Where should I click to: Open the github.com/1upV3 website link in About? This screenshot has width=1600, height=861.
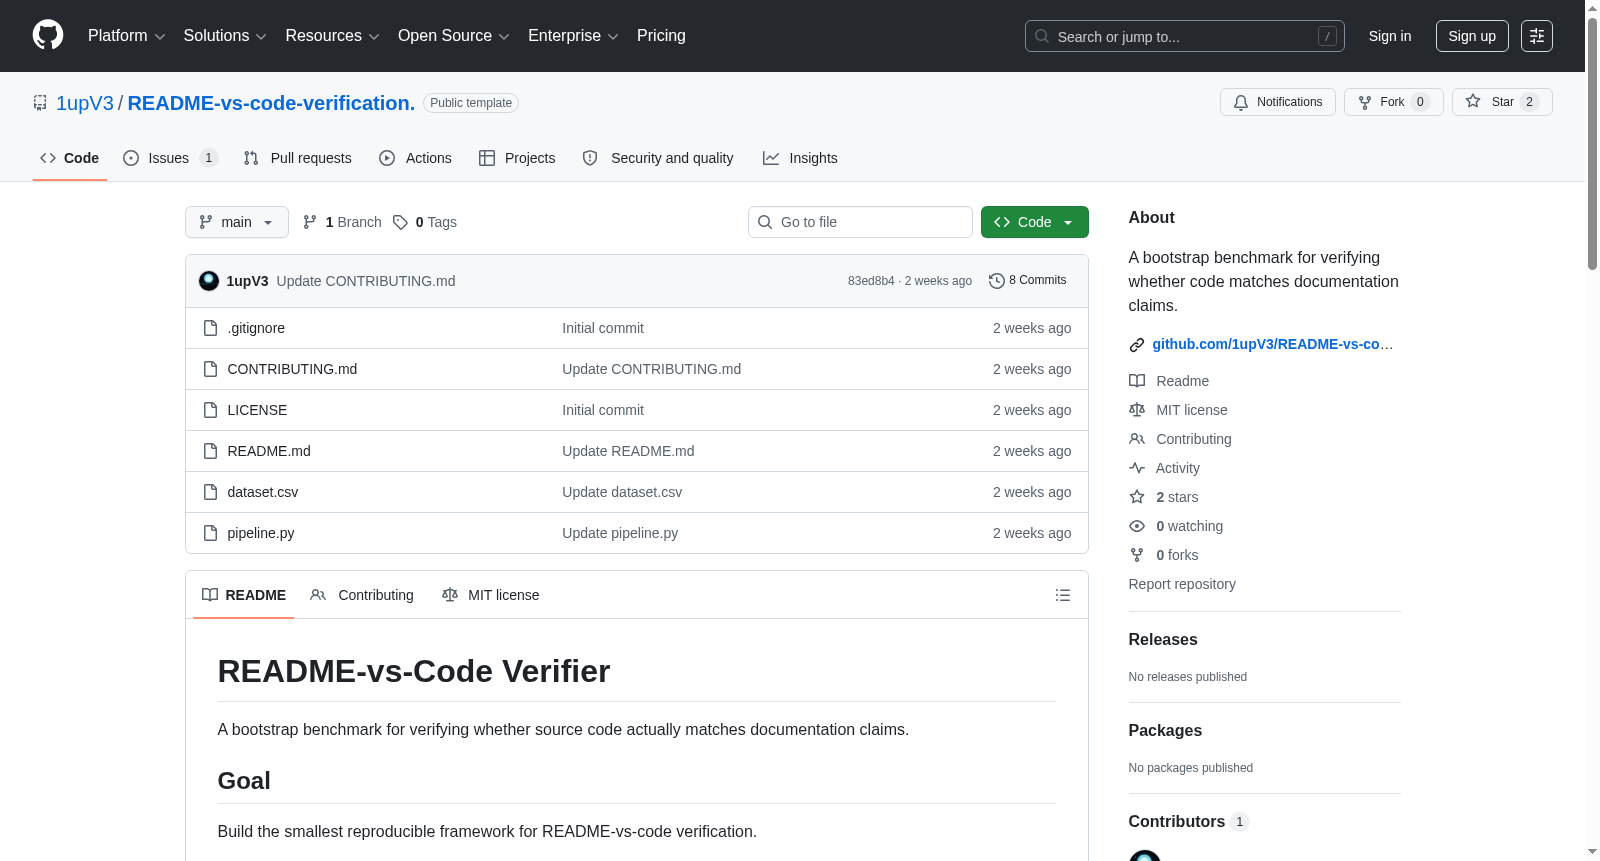[x=1273, y=344]
